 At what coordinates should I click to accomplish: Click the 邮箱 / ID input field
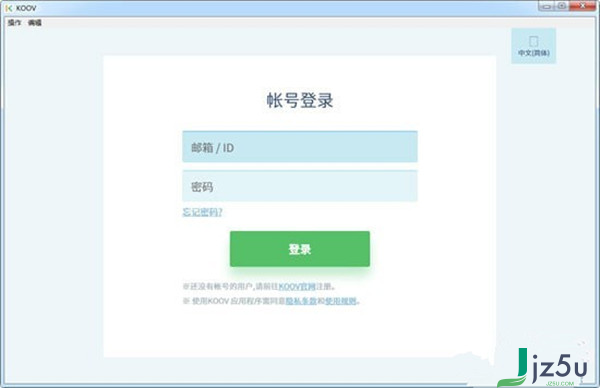coord(300,147)
